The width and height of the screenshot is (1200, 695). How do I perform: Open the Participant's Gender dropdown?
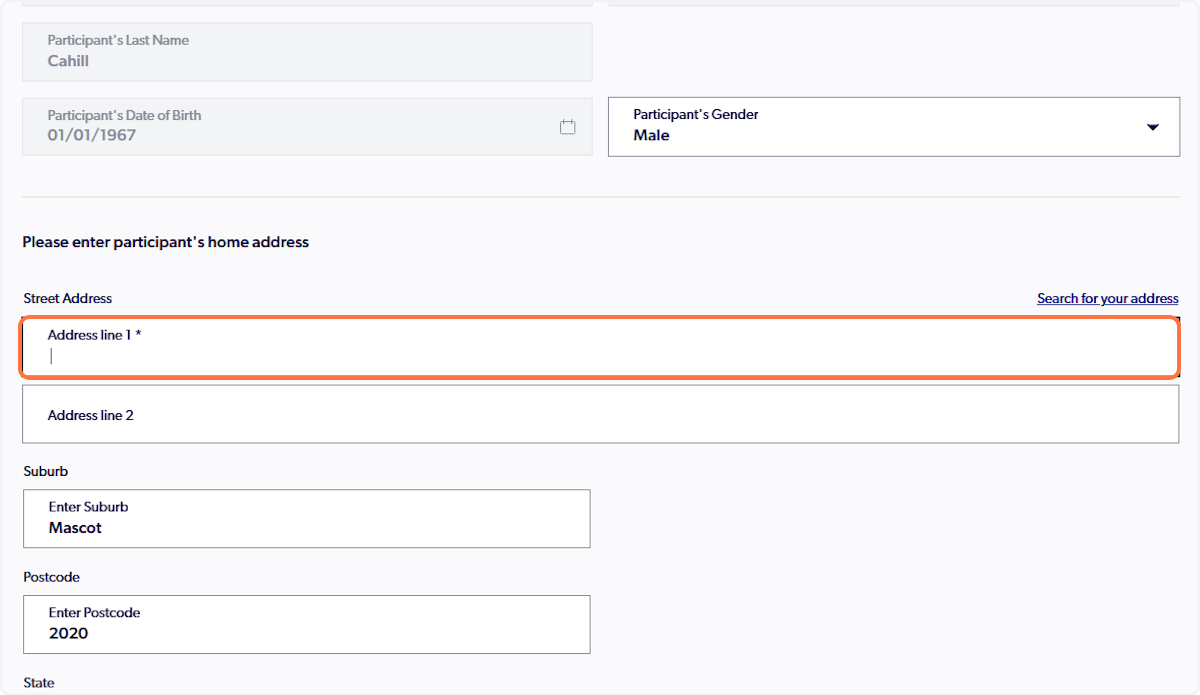tap(895, 126)
